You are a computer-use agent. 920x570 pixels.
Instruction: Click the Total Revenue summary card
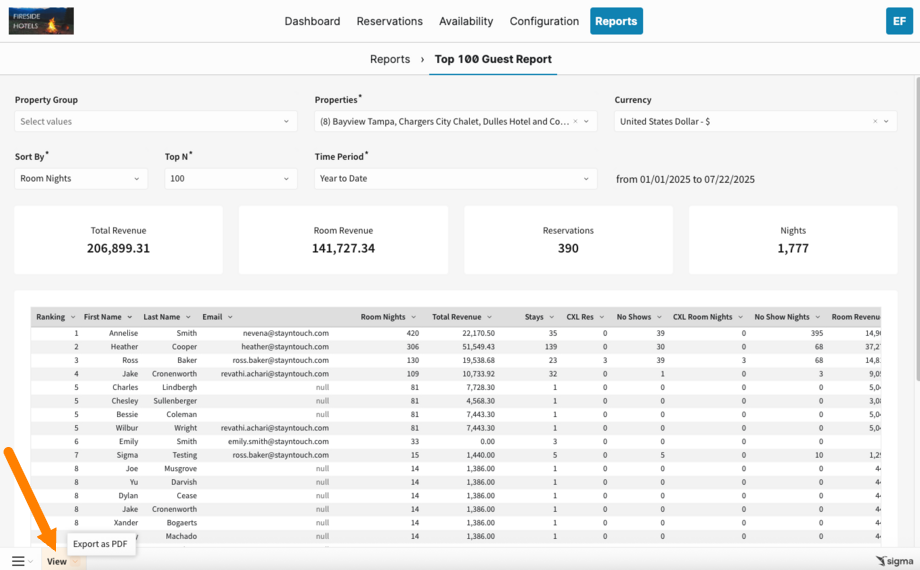pyautogui.click(x=119, y=240)
